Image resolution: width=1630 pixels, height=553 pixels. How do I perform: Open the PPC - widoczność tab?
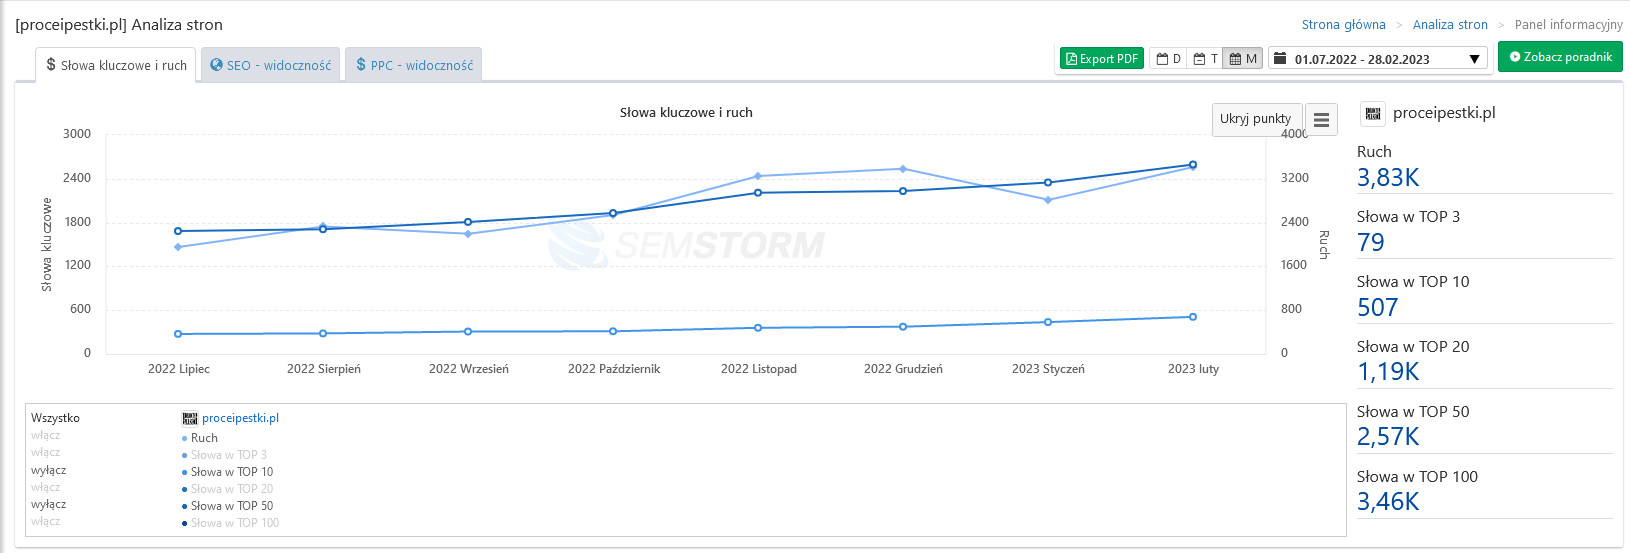tap(414, 65)
